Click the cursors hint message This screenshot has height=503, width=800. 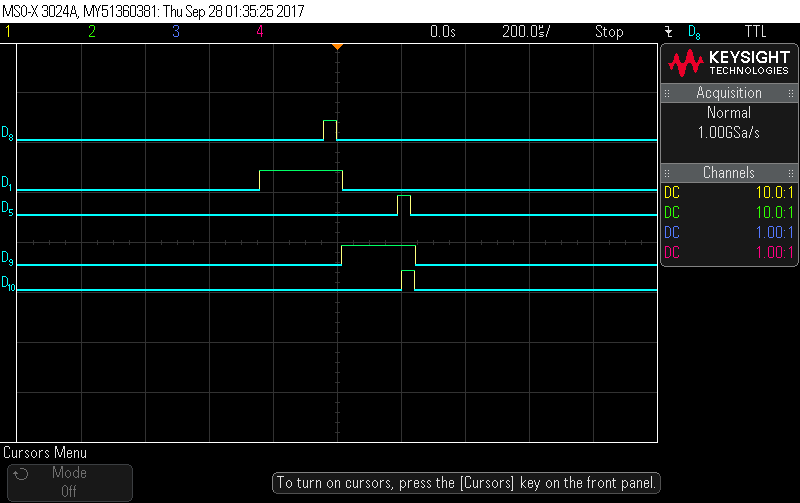466,483
